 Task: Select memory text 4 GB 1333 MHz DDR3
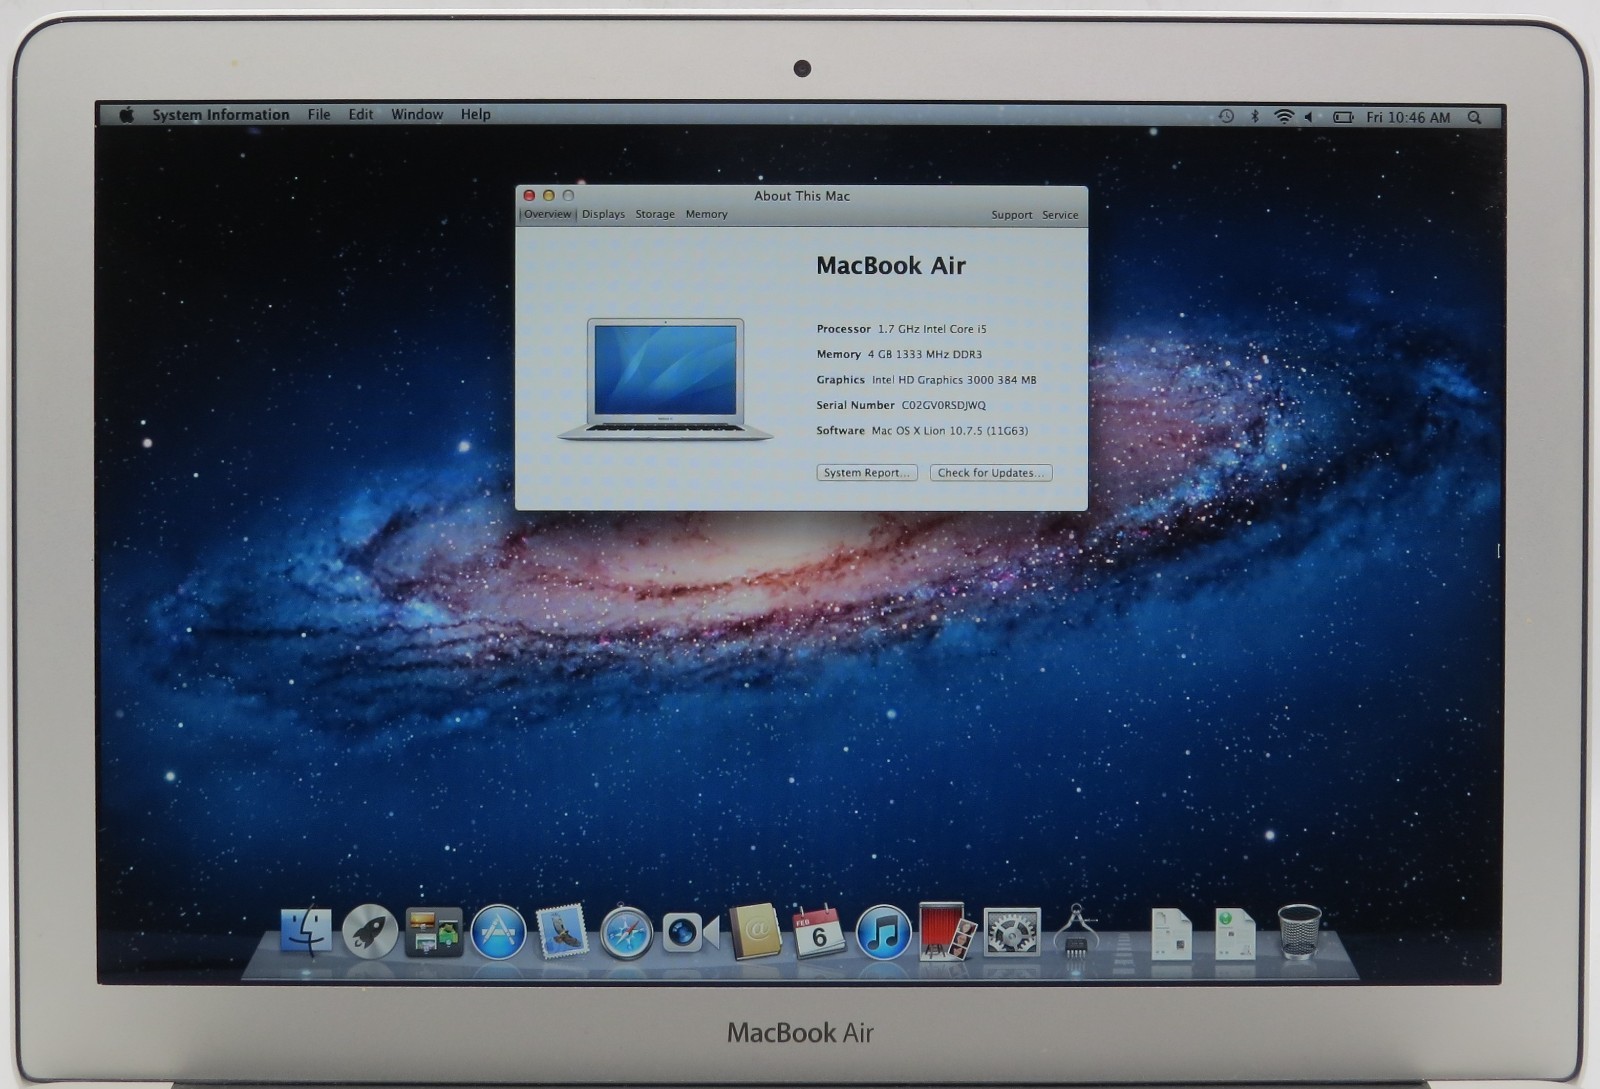click(924, 354)
